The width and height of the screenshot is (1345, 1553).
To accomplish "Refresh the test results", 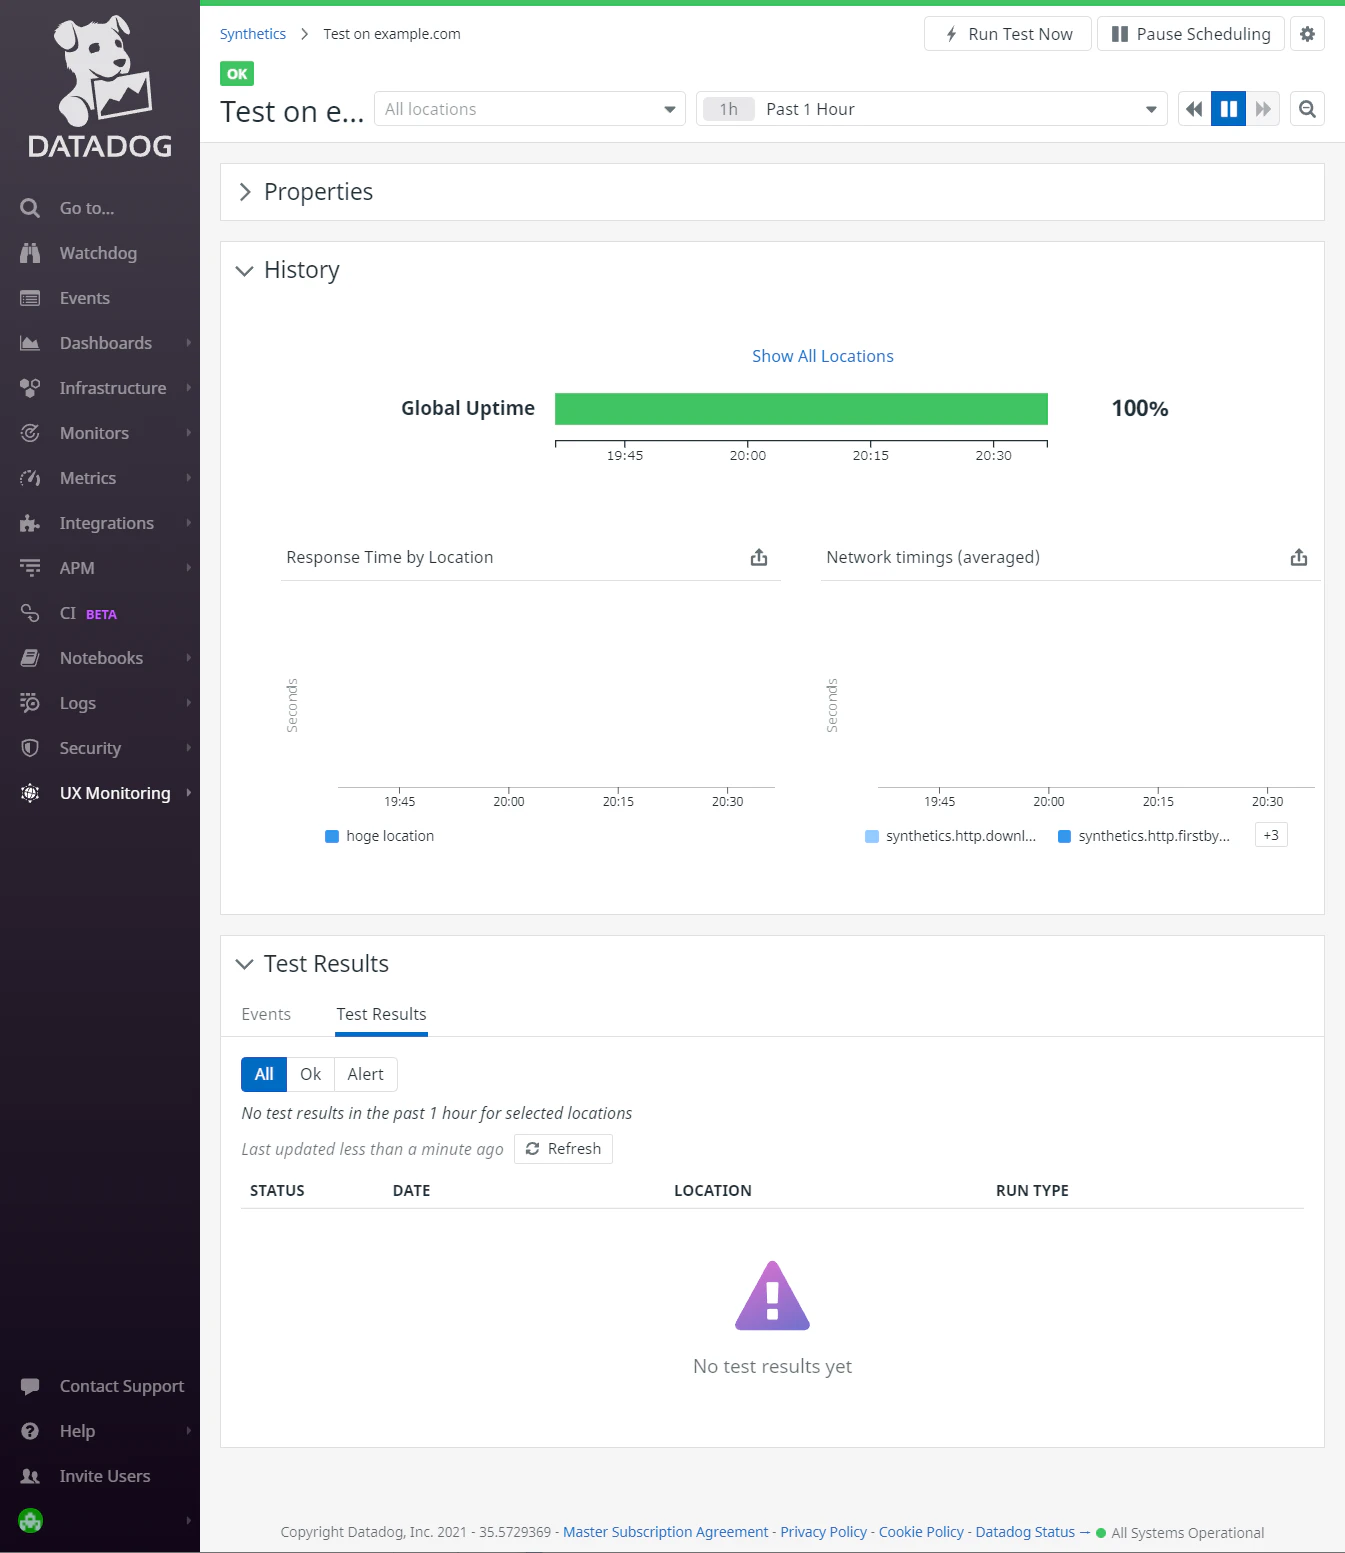I will coord(563,1149).
